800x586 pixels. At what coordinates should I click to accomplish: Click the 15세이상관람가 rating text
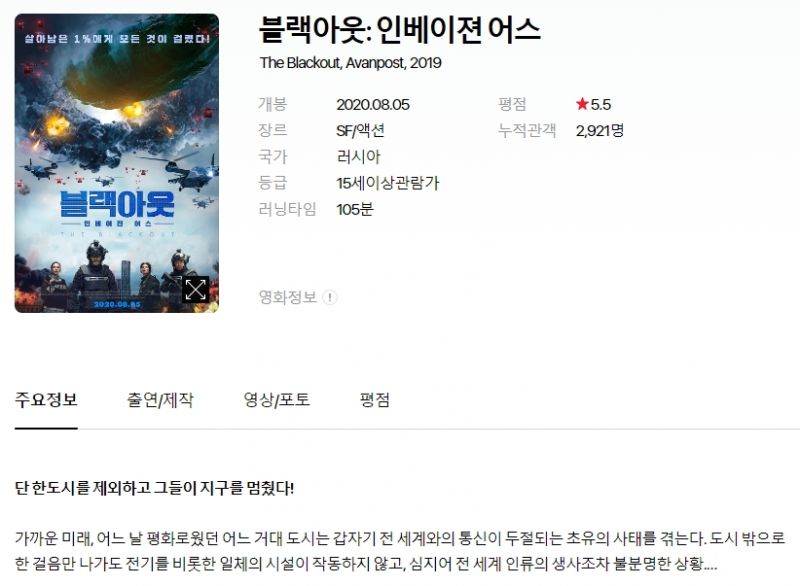pos(388,183)
